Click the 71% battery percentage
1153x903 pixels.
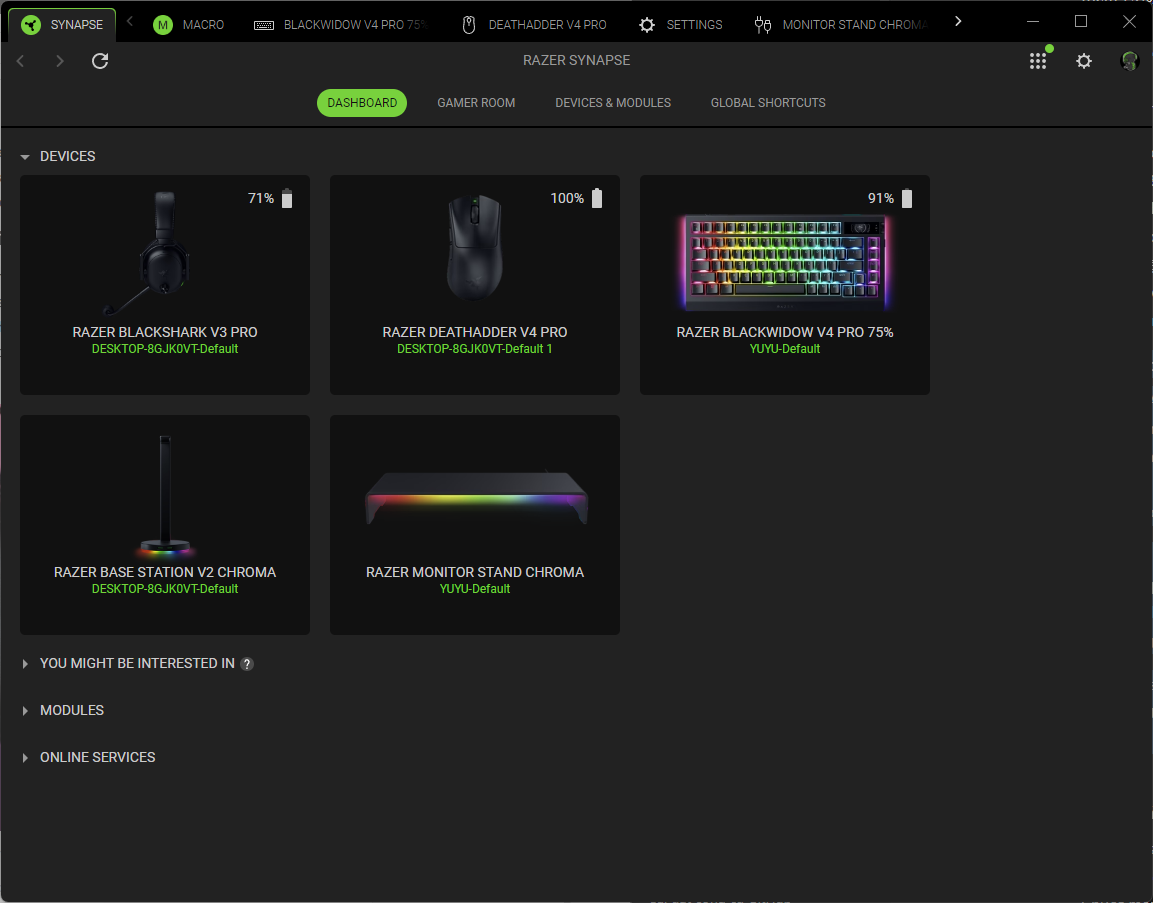[x=261, y=199]
